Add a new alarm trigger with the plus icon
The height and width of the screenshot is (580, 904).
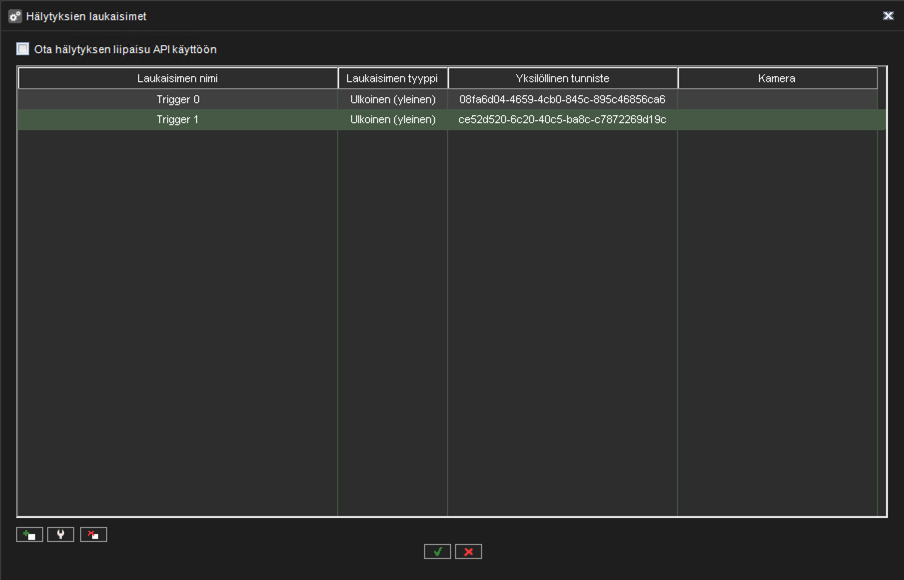pyautogui.click(x=29, y=534)
